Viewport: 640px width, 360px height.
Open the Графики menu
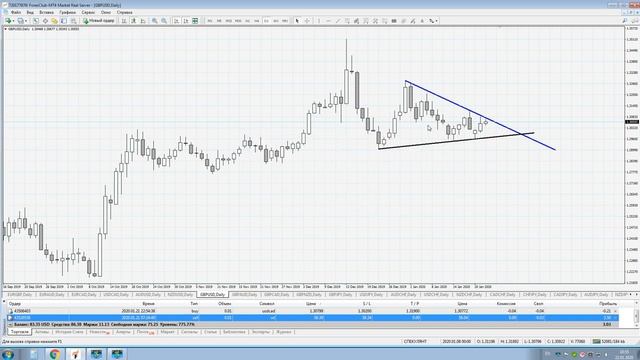pyautogui.click(x=67, y=13)
